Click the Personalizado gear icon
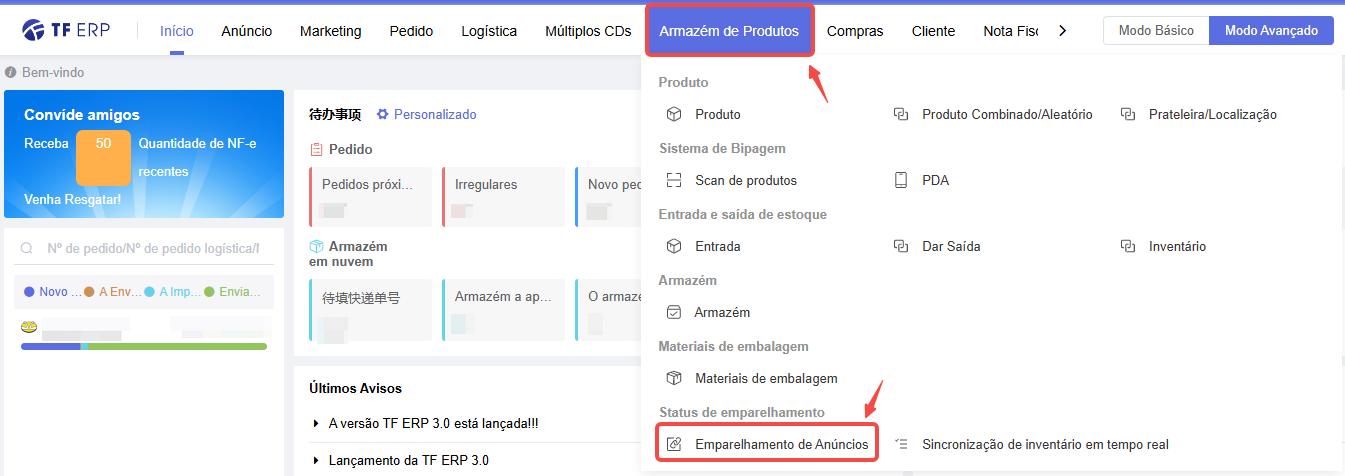Viewport: 1345px width, 476px height. [x=382, y=114]
